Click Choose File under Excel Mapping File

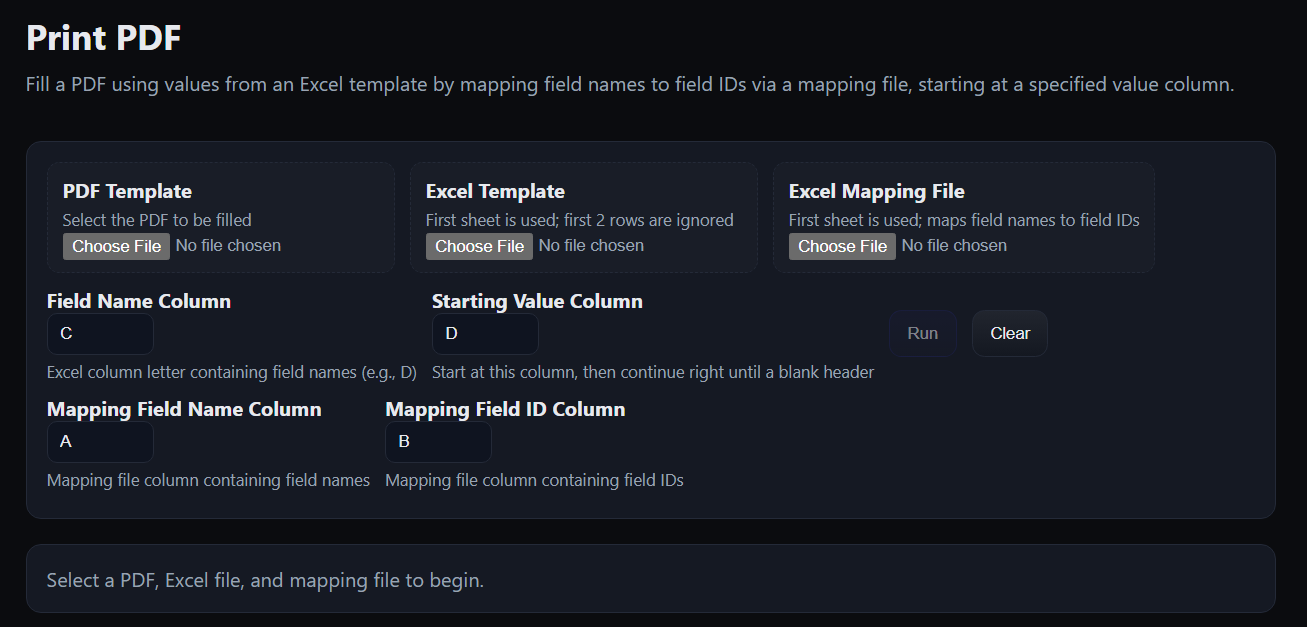click(842, 246)
